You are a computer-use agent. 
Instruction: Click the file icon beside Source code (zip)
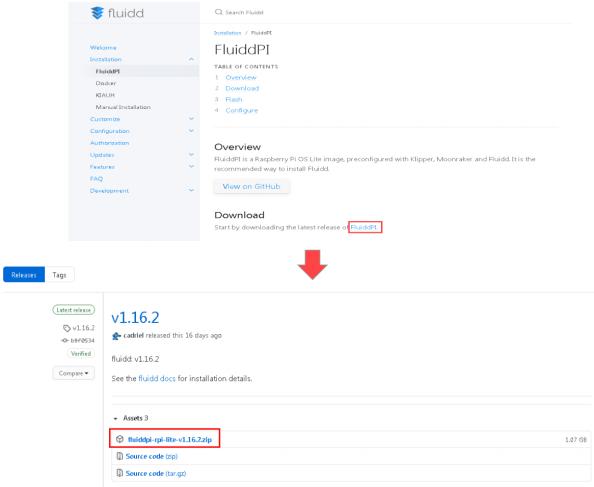[120, 456]
